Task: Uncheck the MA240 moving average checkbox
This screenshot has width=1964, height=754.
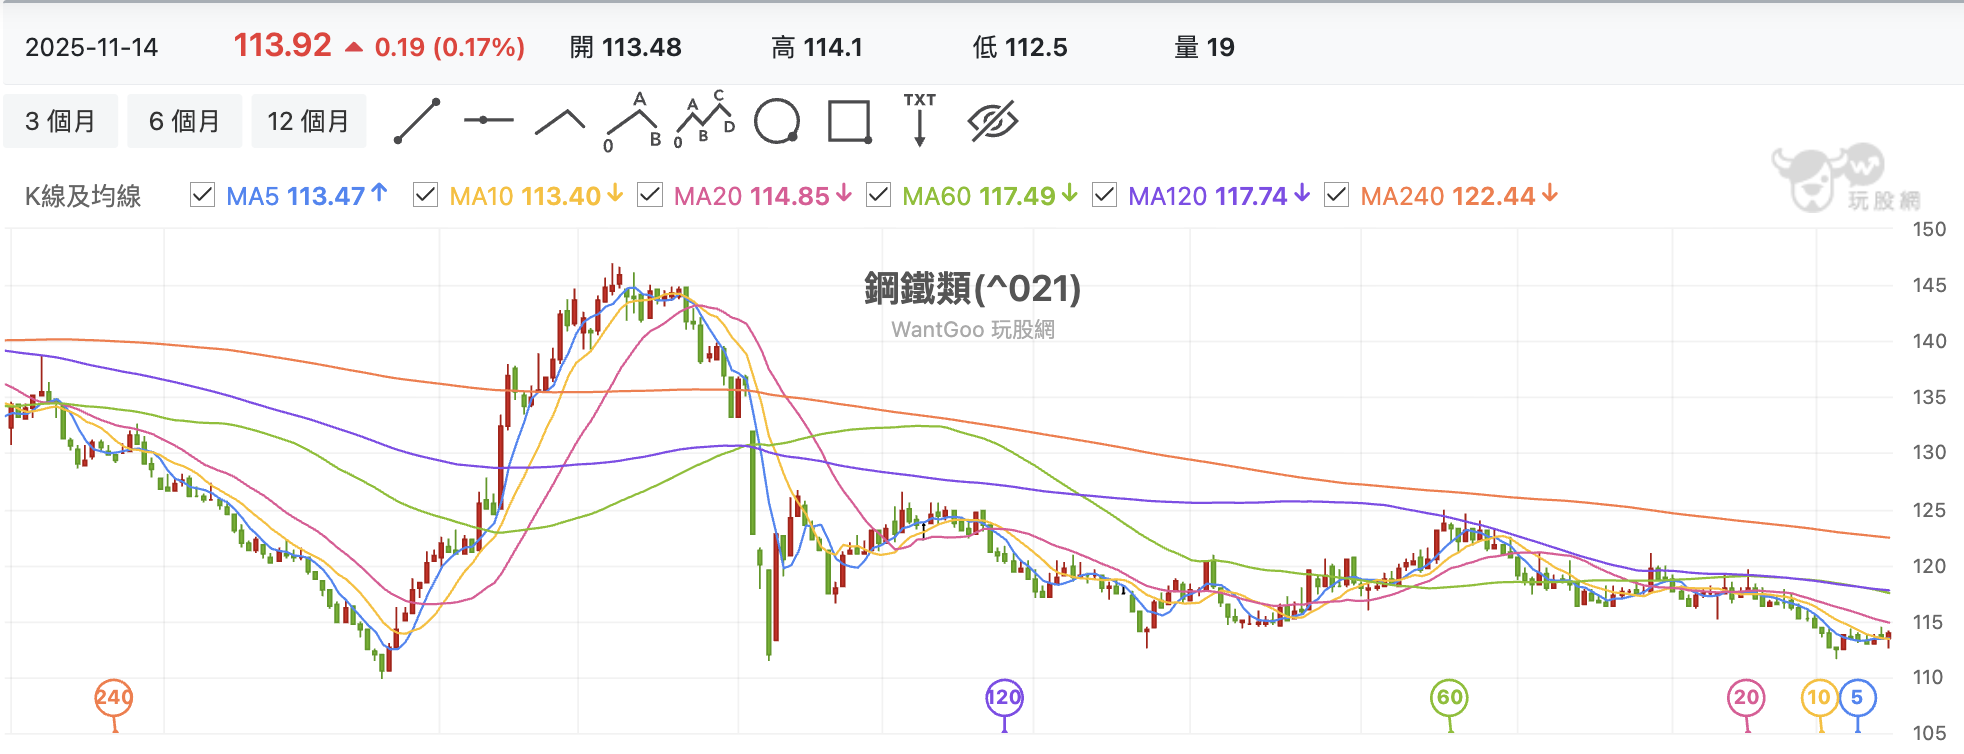Action: [1336, 195]
